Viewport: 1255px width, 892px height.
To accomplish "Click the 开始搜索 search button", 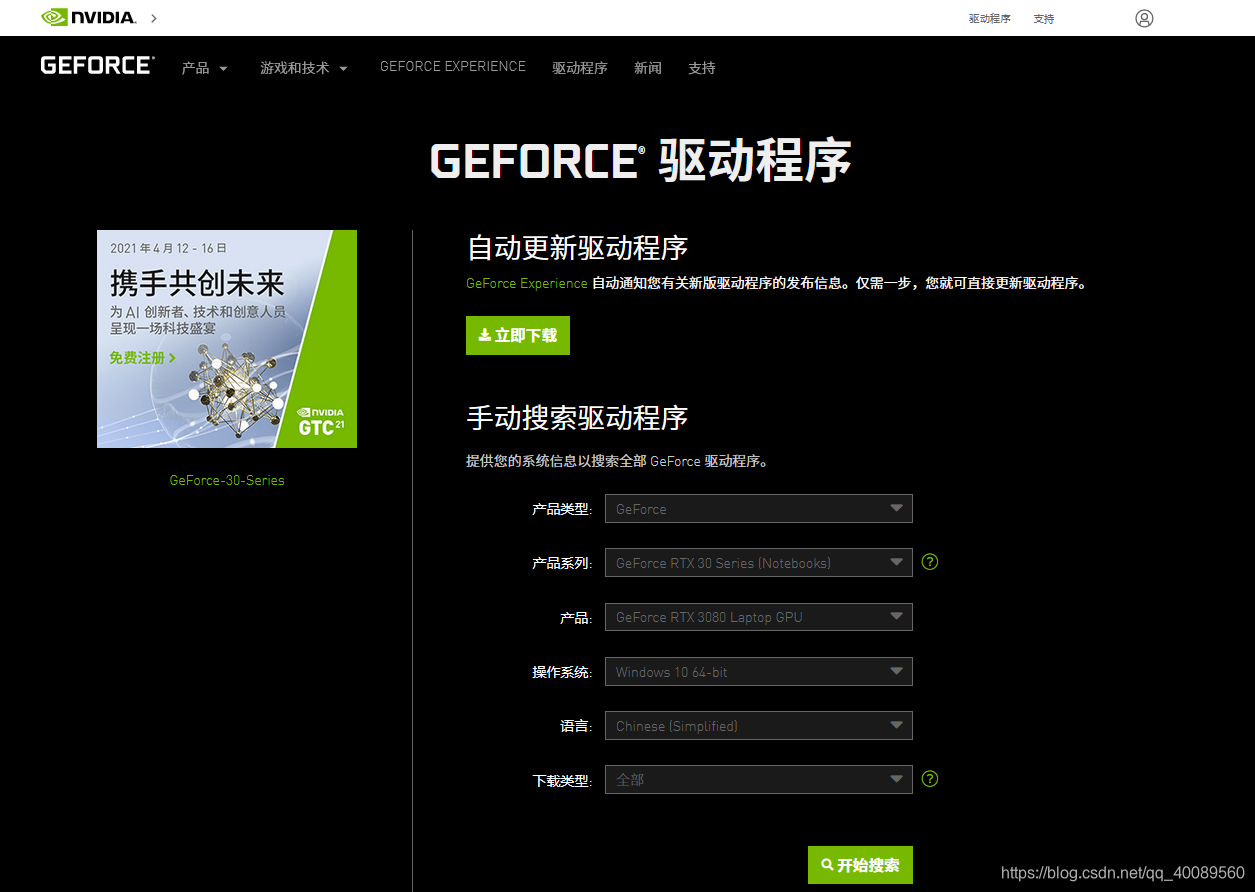I will point(860,865).
